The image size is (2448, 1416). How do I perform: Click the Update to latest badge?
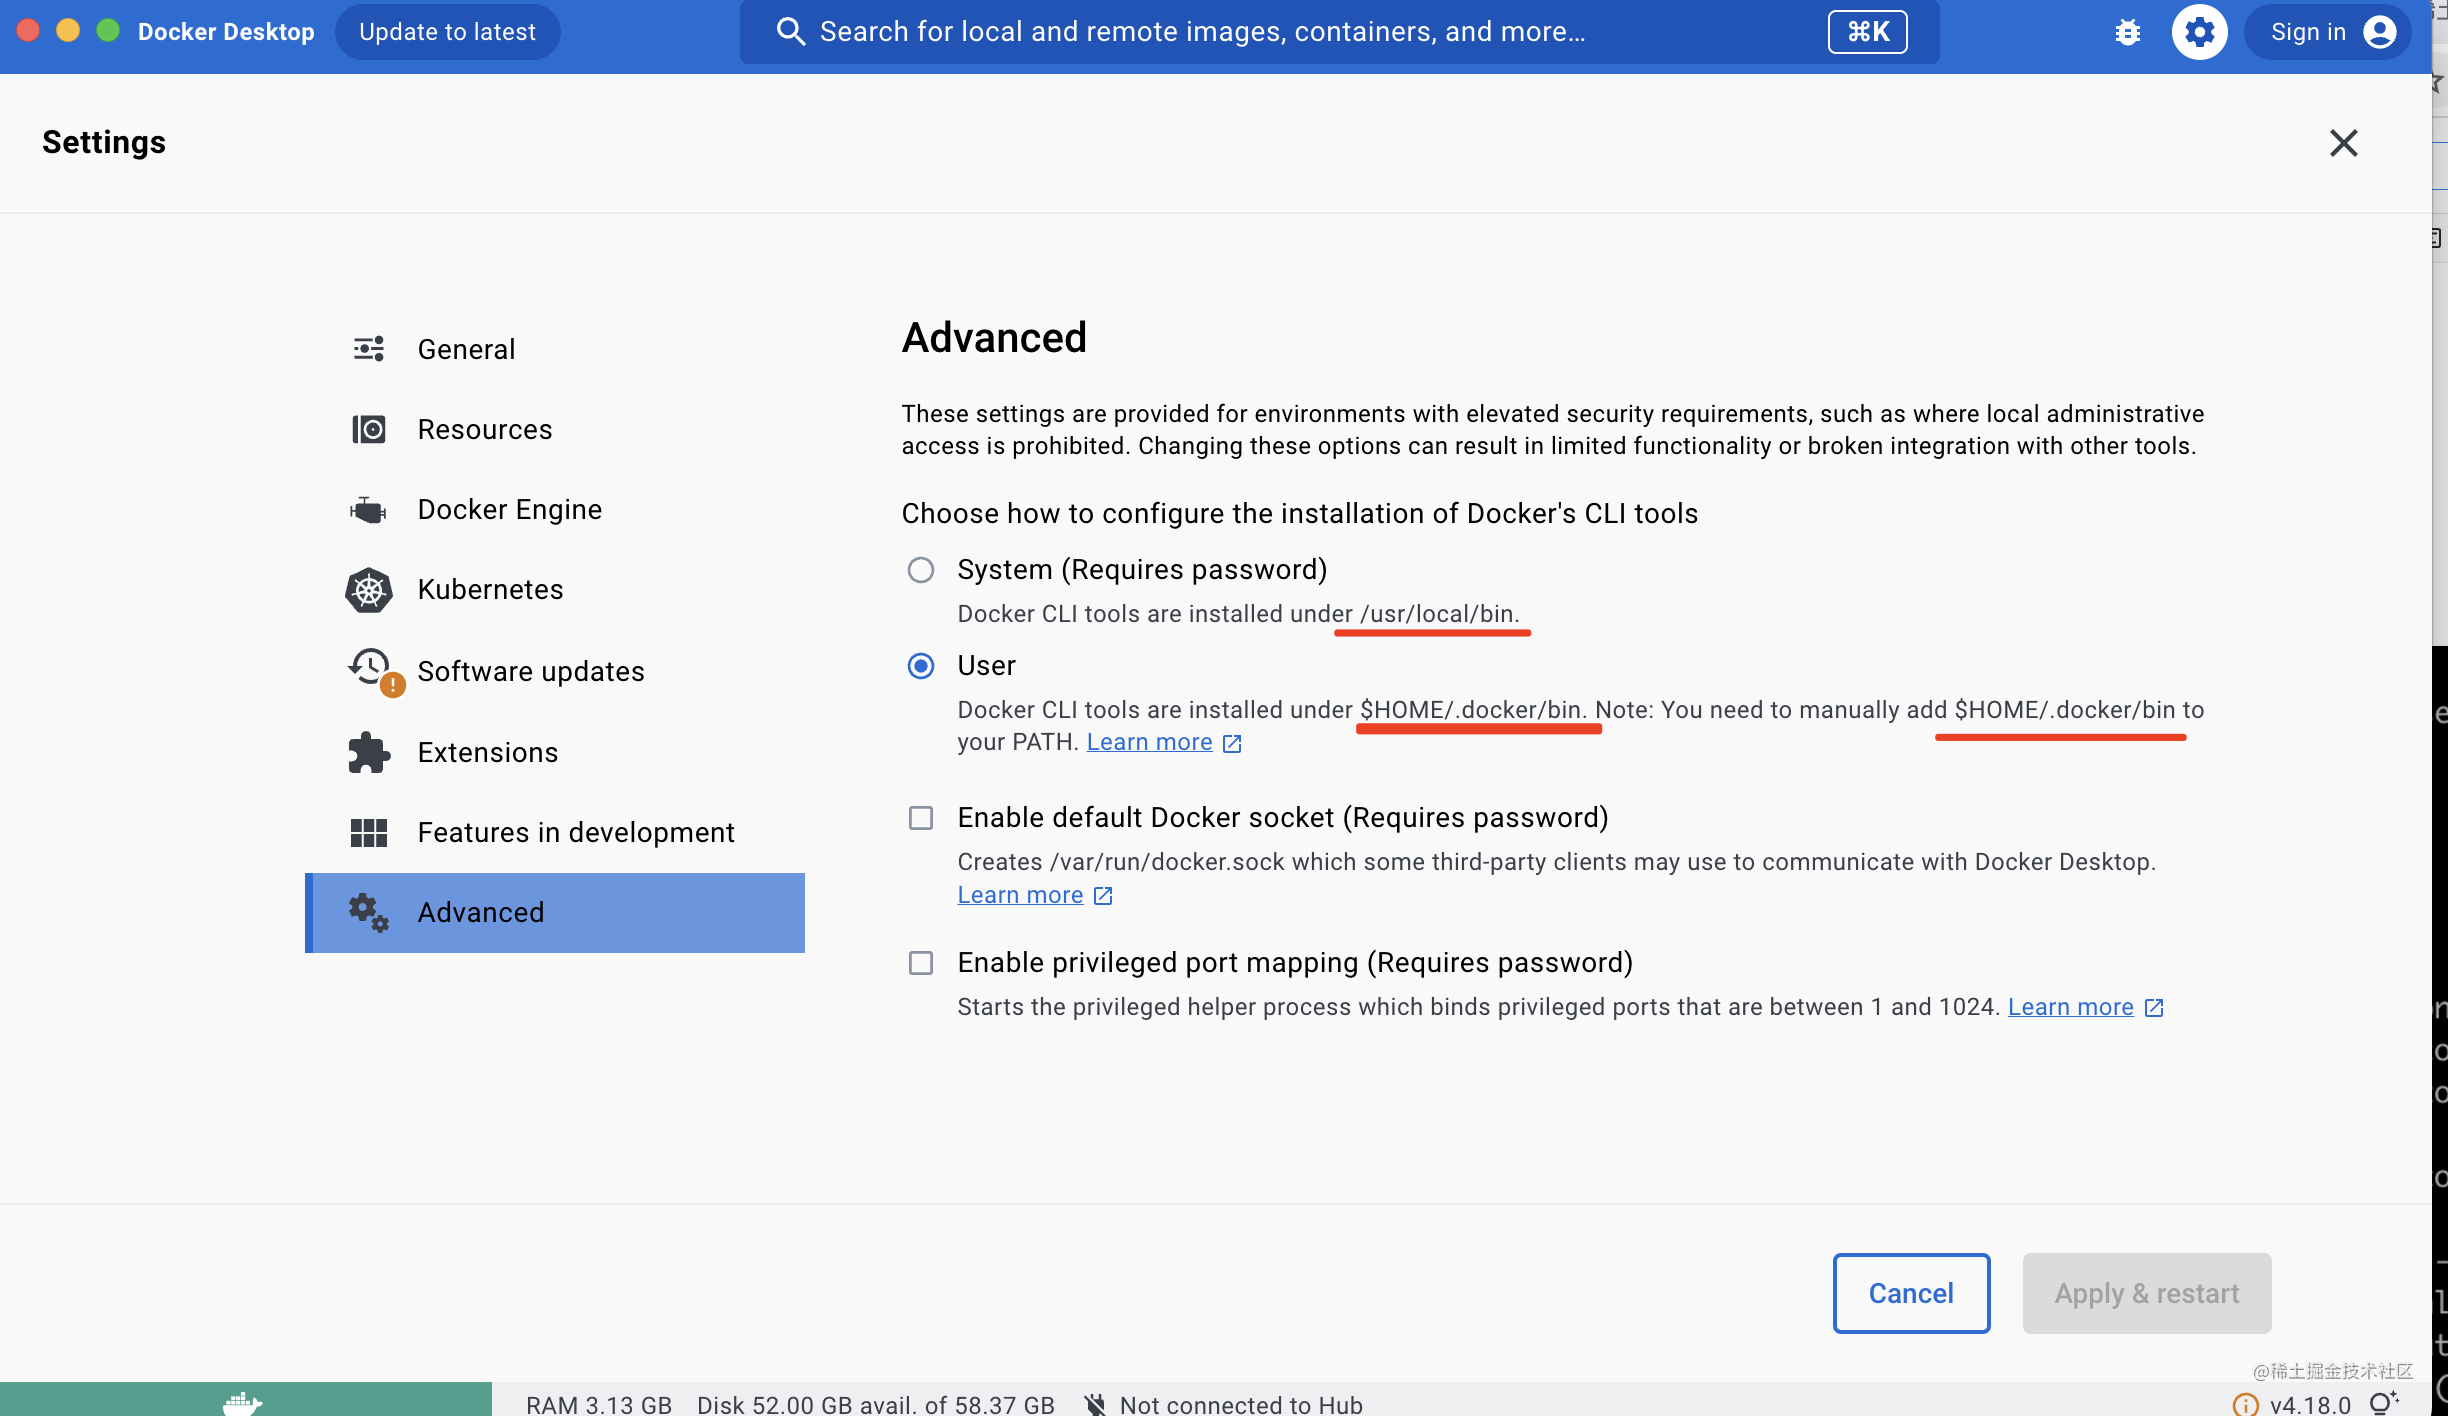coord(447,31)
